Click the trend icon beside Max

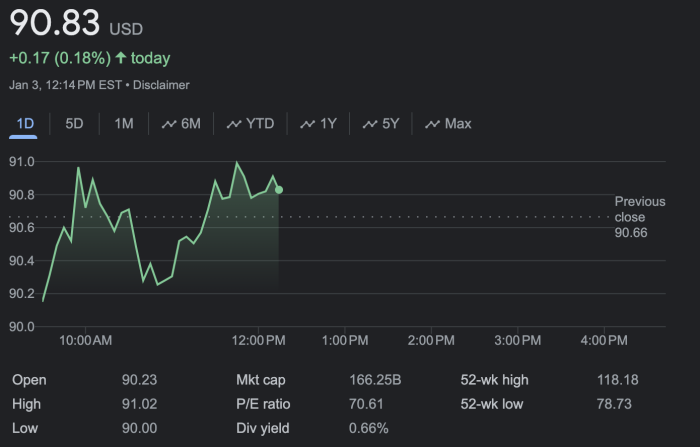pos(432,124)
